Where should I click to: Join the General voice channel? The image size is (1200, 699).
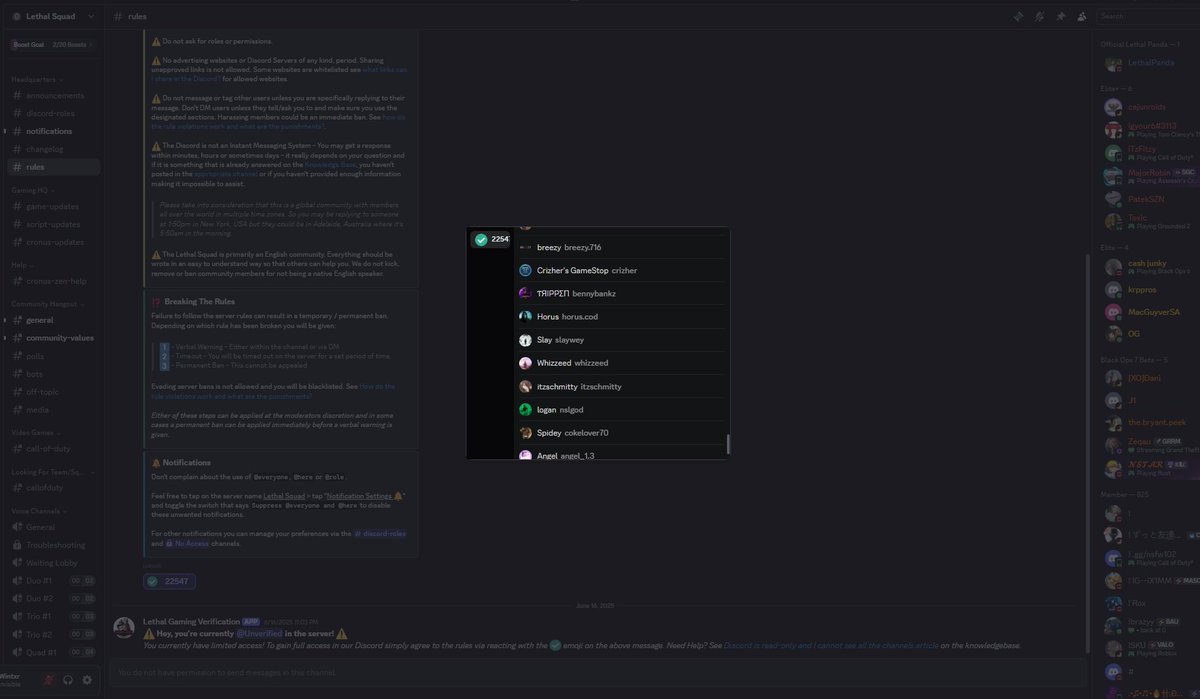tap(54, 527)
